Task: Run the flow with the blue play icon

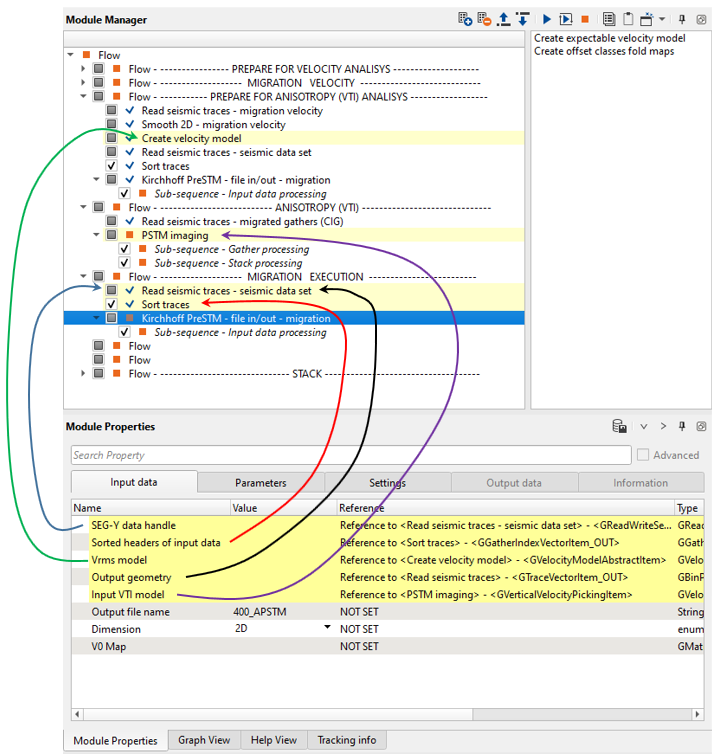Action: click(547, 19)
